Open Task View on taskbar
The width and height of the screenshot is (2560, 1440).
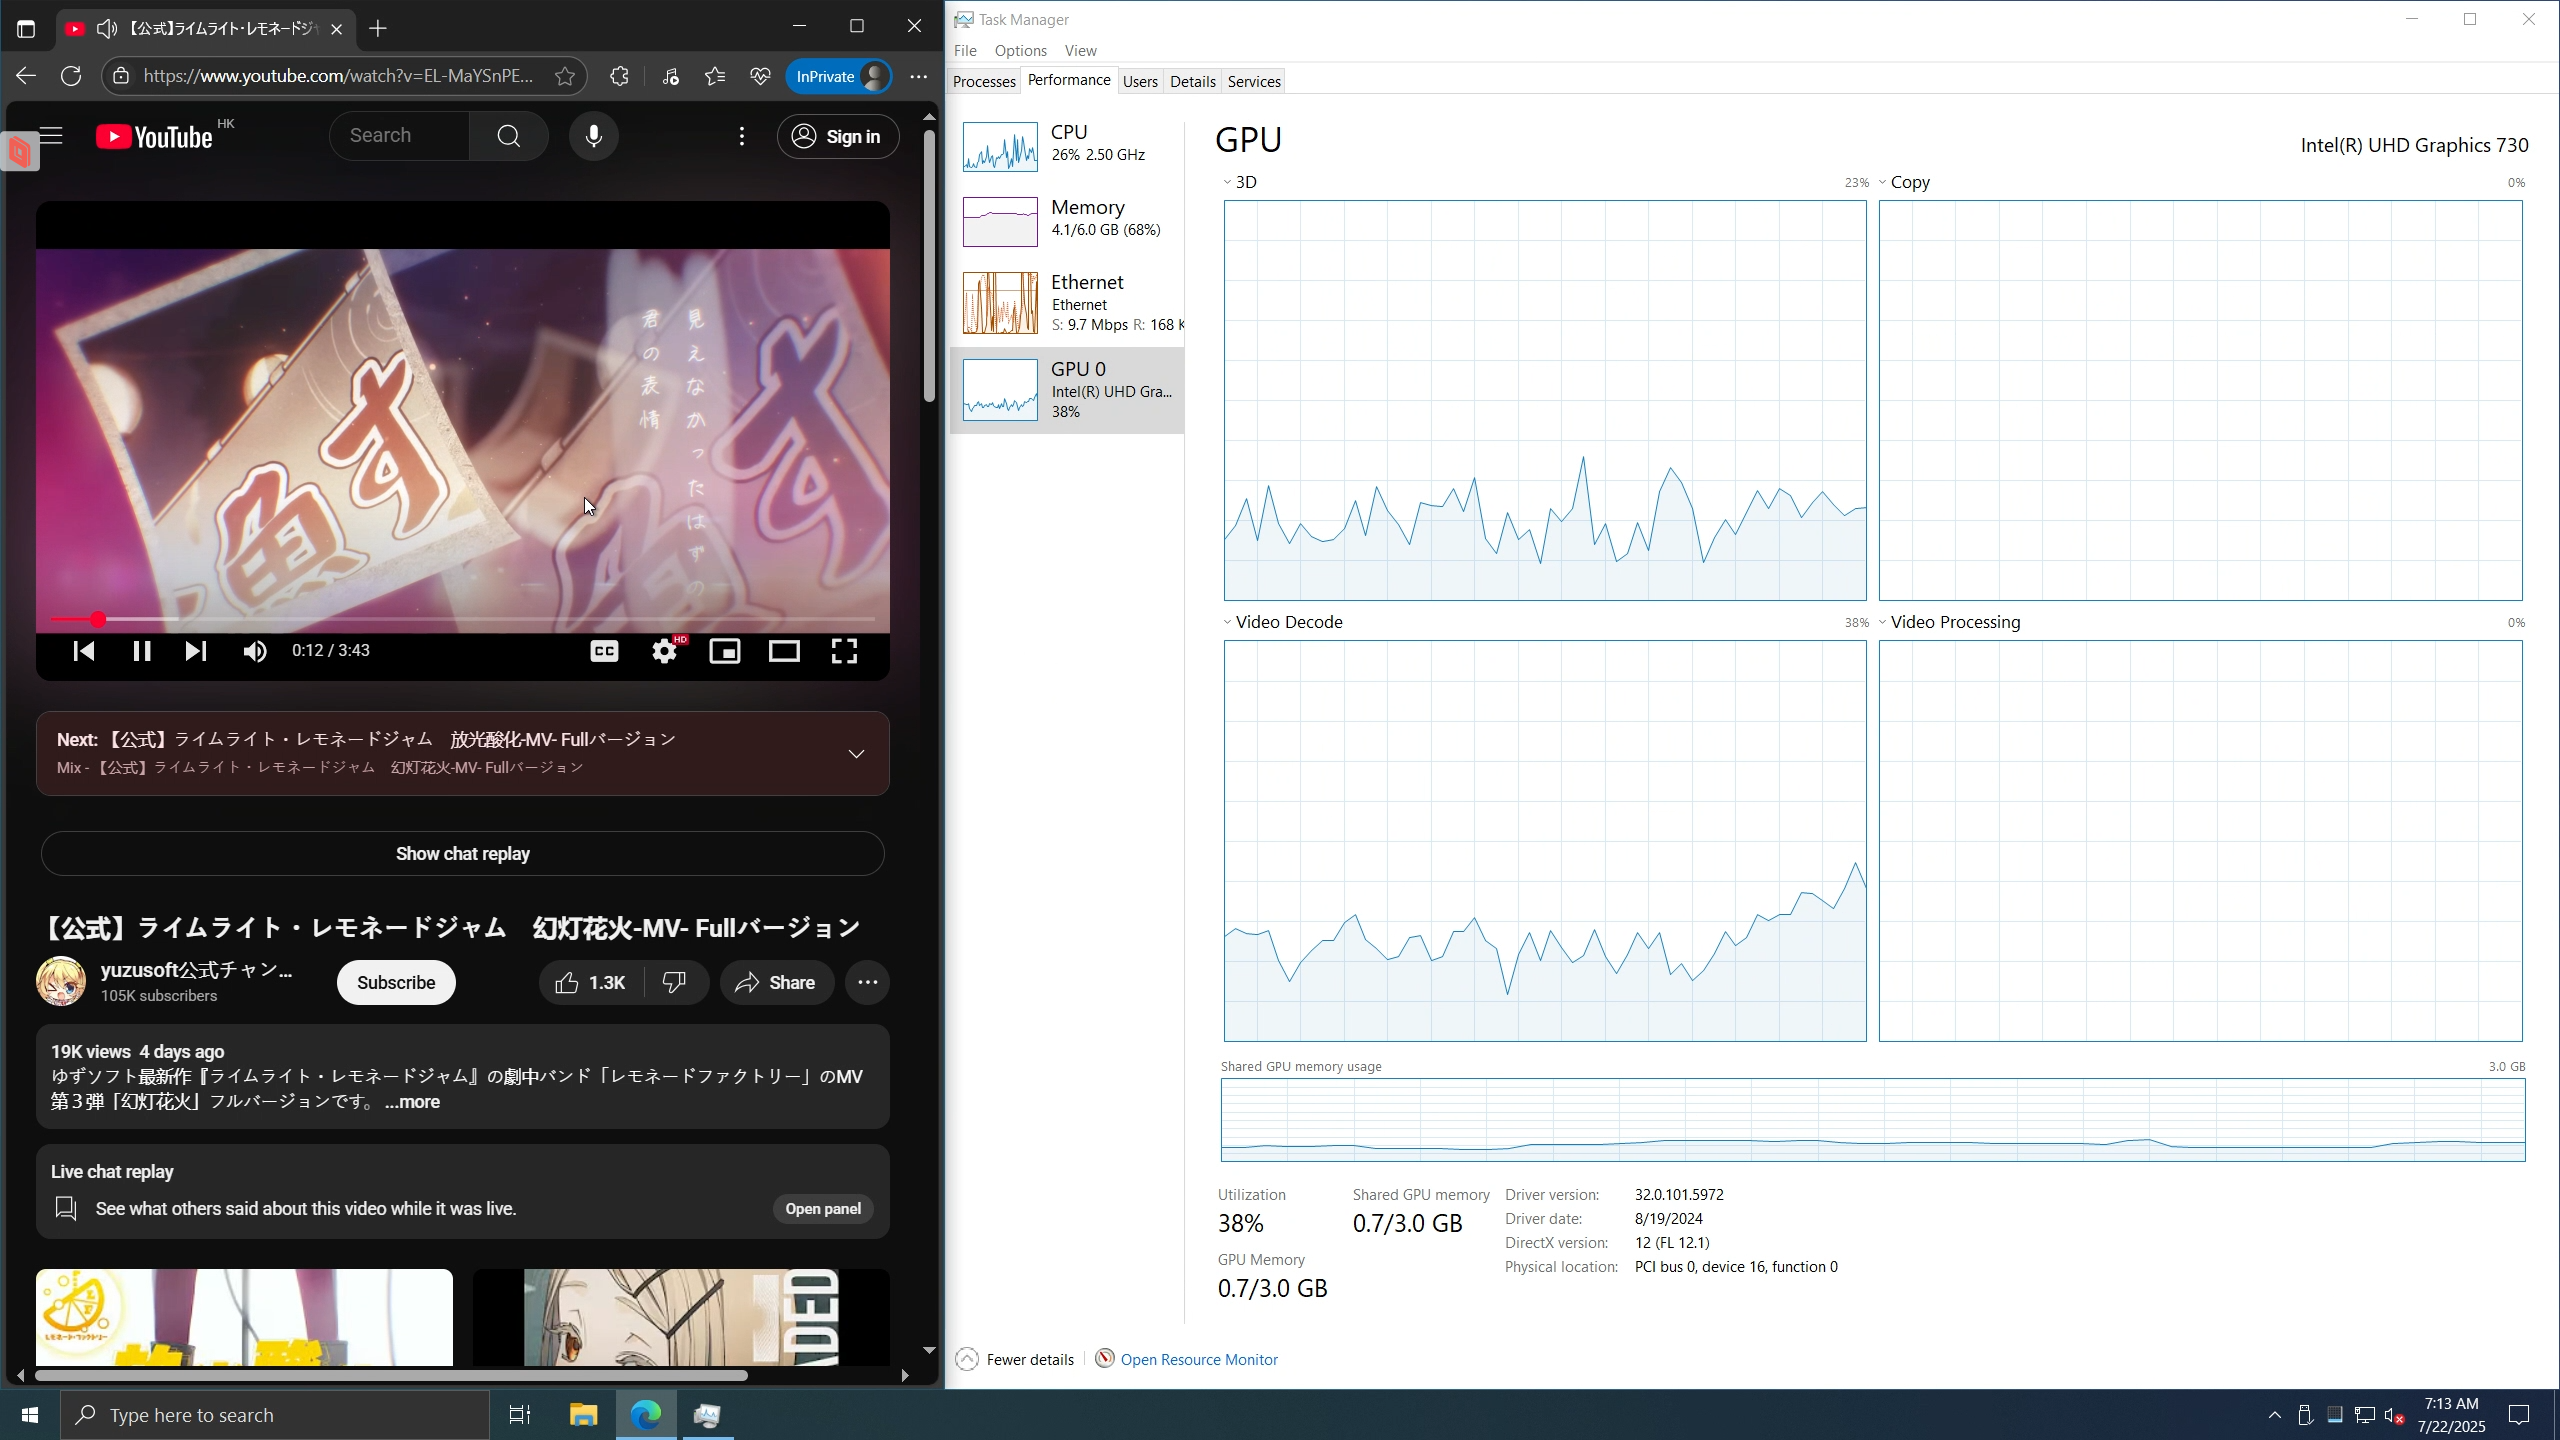tap(520, 1415)
